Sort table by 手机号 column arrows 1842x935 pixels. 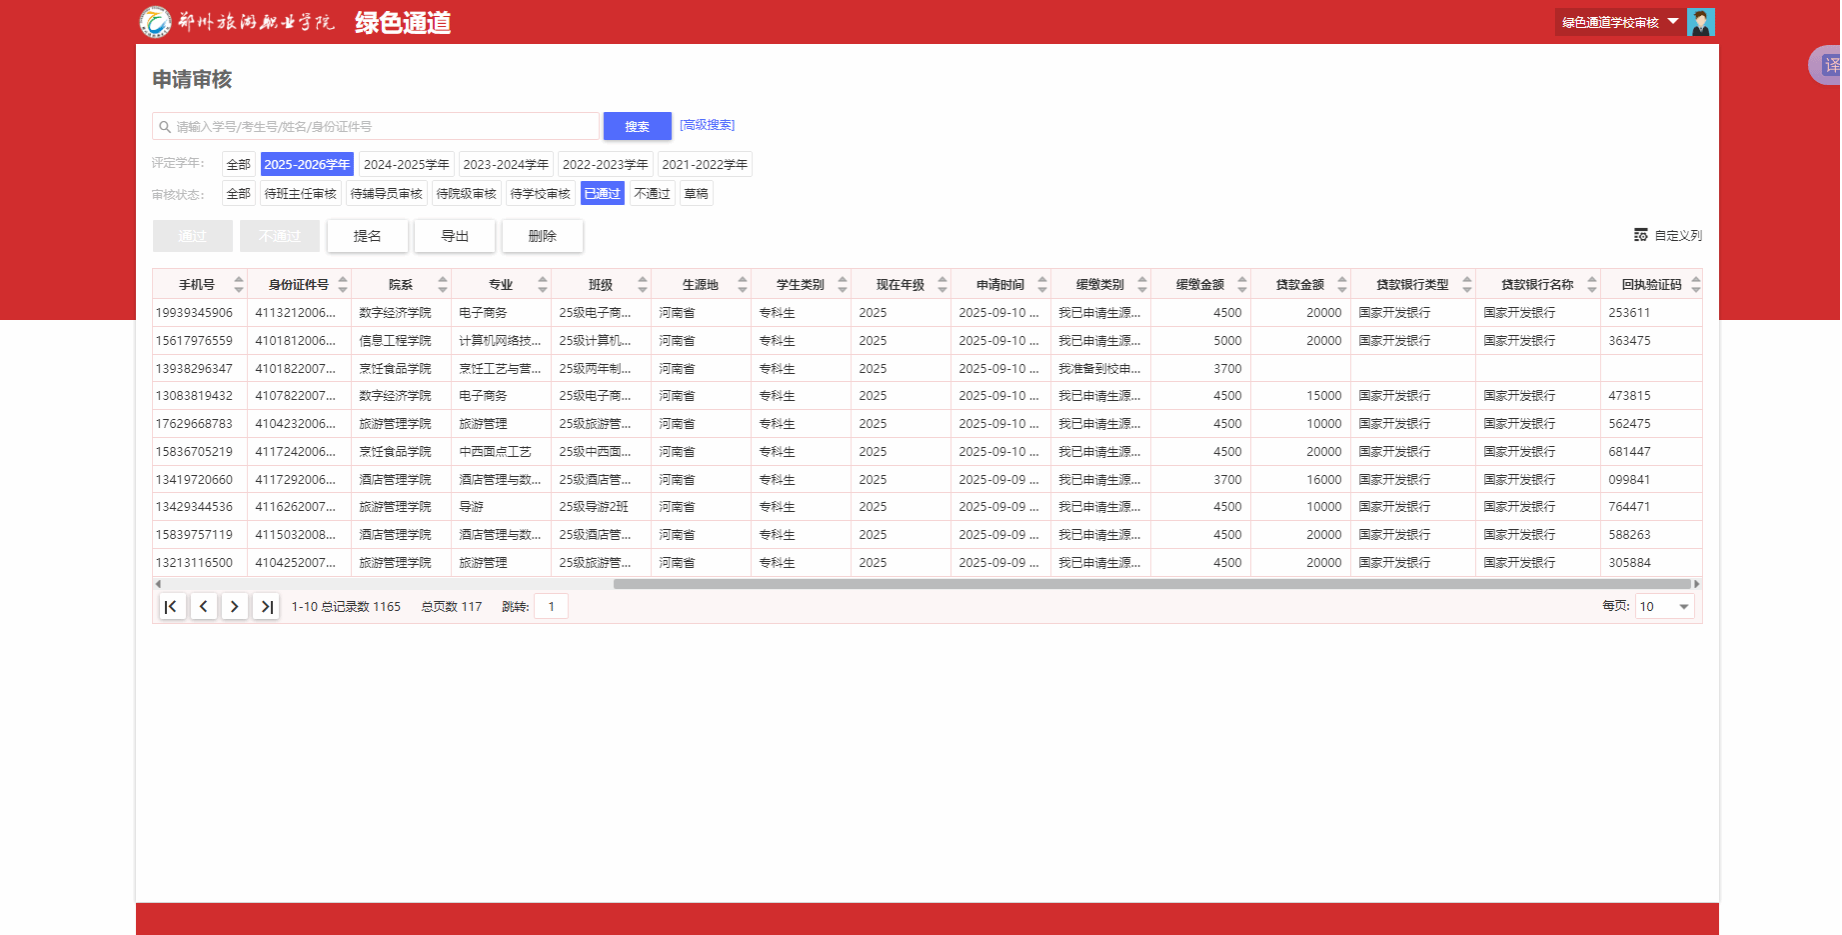(238, 285)
